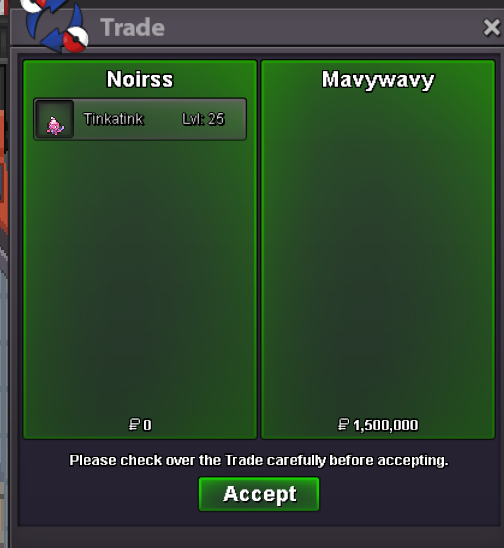Screen dimensions: 504x548
Task: Click the Trade window title text
Action: (x=132, y=28)
